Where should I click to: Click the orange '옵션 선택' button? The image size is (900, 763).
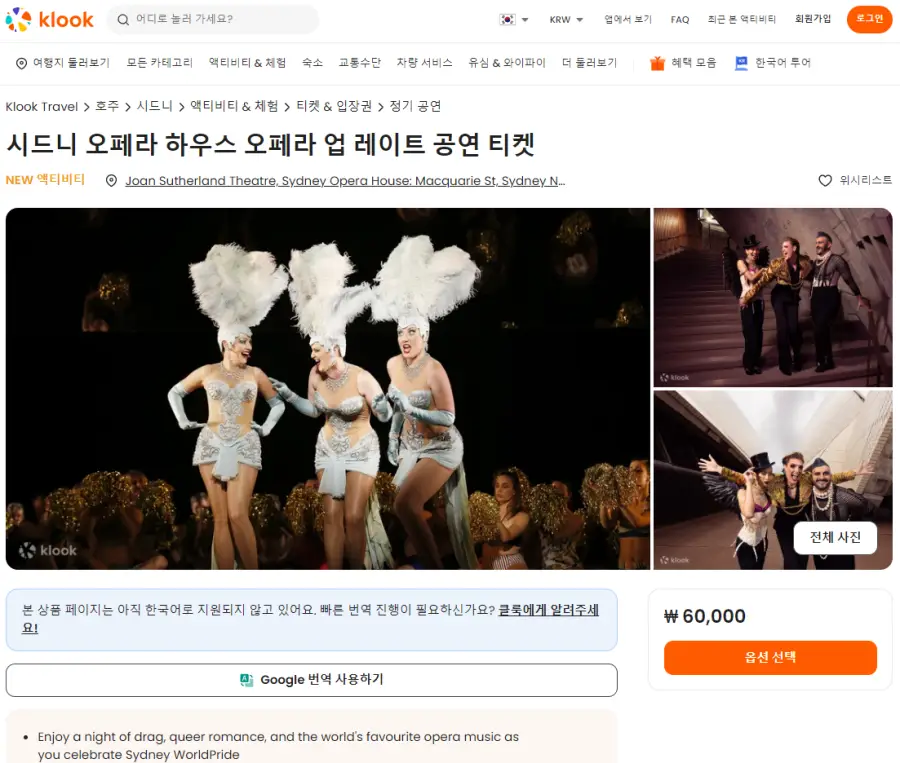tap(770, 657)
